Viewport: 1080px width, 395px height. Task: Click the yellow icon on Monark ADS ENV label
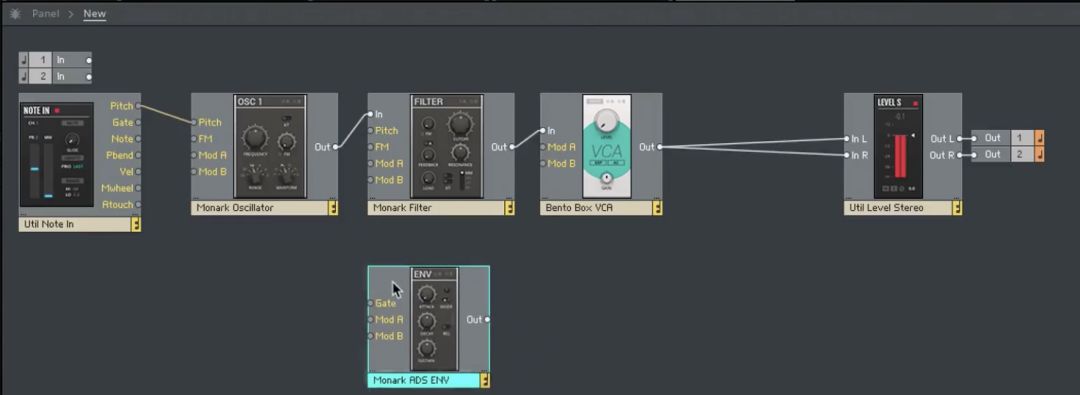[485, 381]
